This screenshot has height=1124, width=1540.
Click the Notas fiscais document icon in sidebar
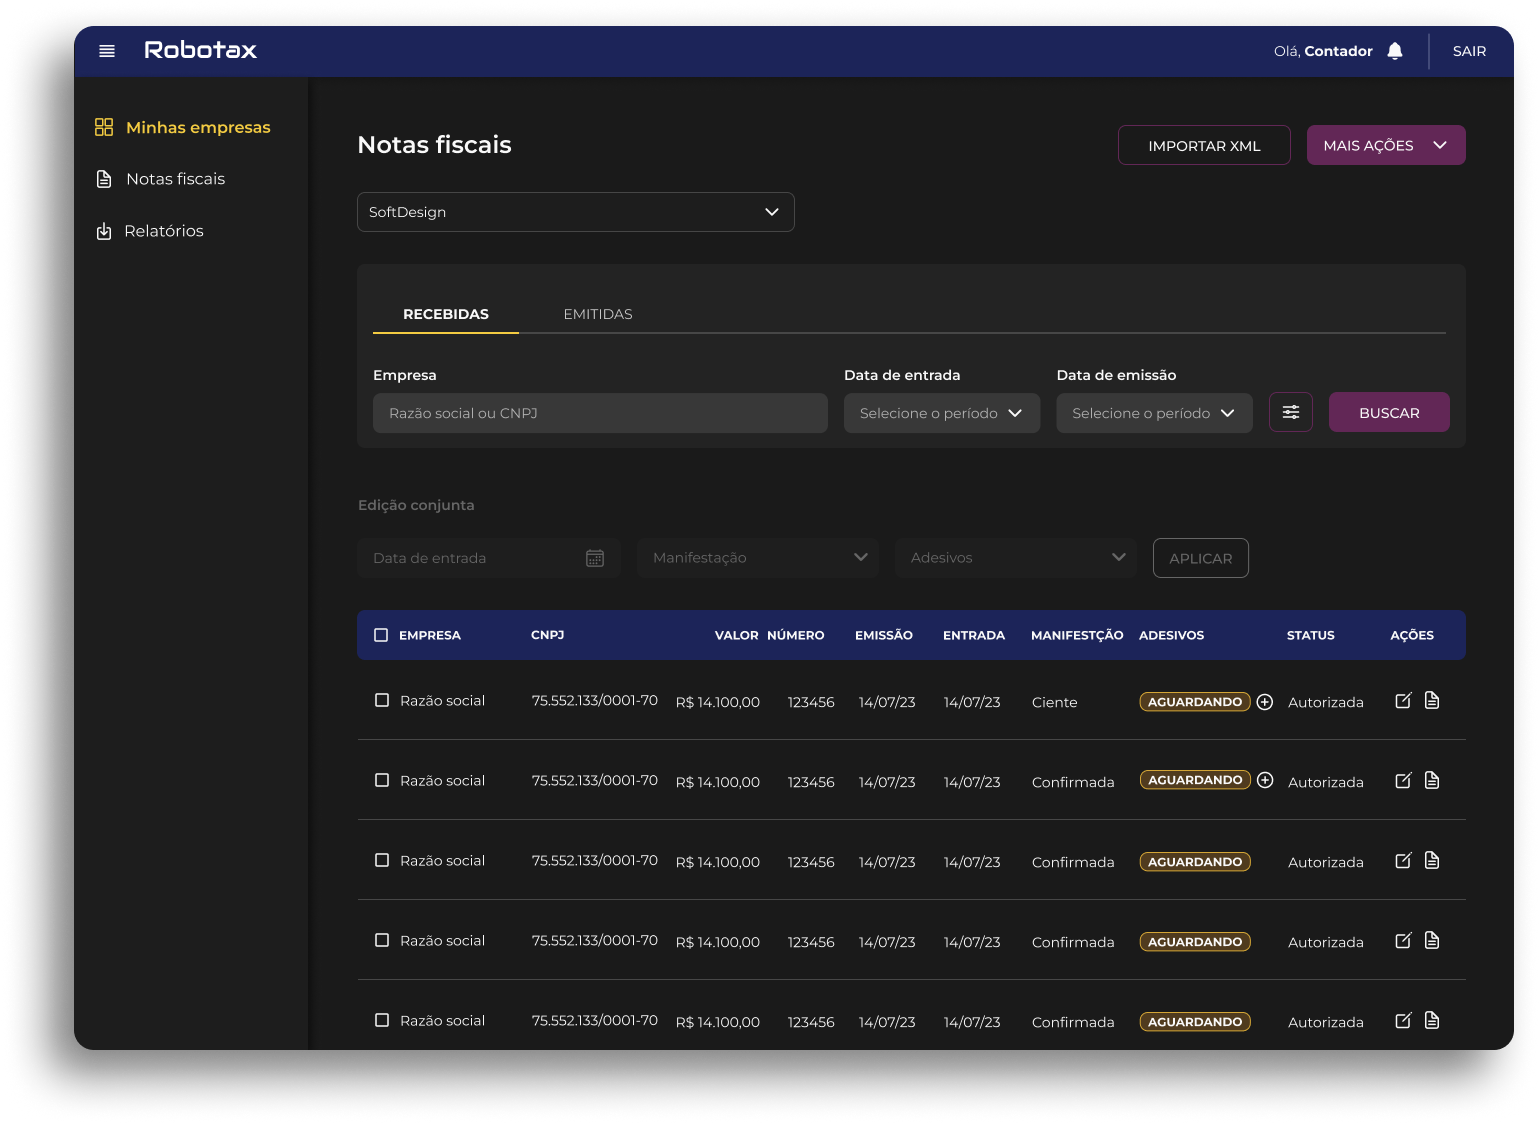104,179
